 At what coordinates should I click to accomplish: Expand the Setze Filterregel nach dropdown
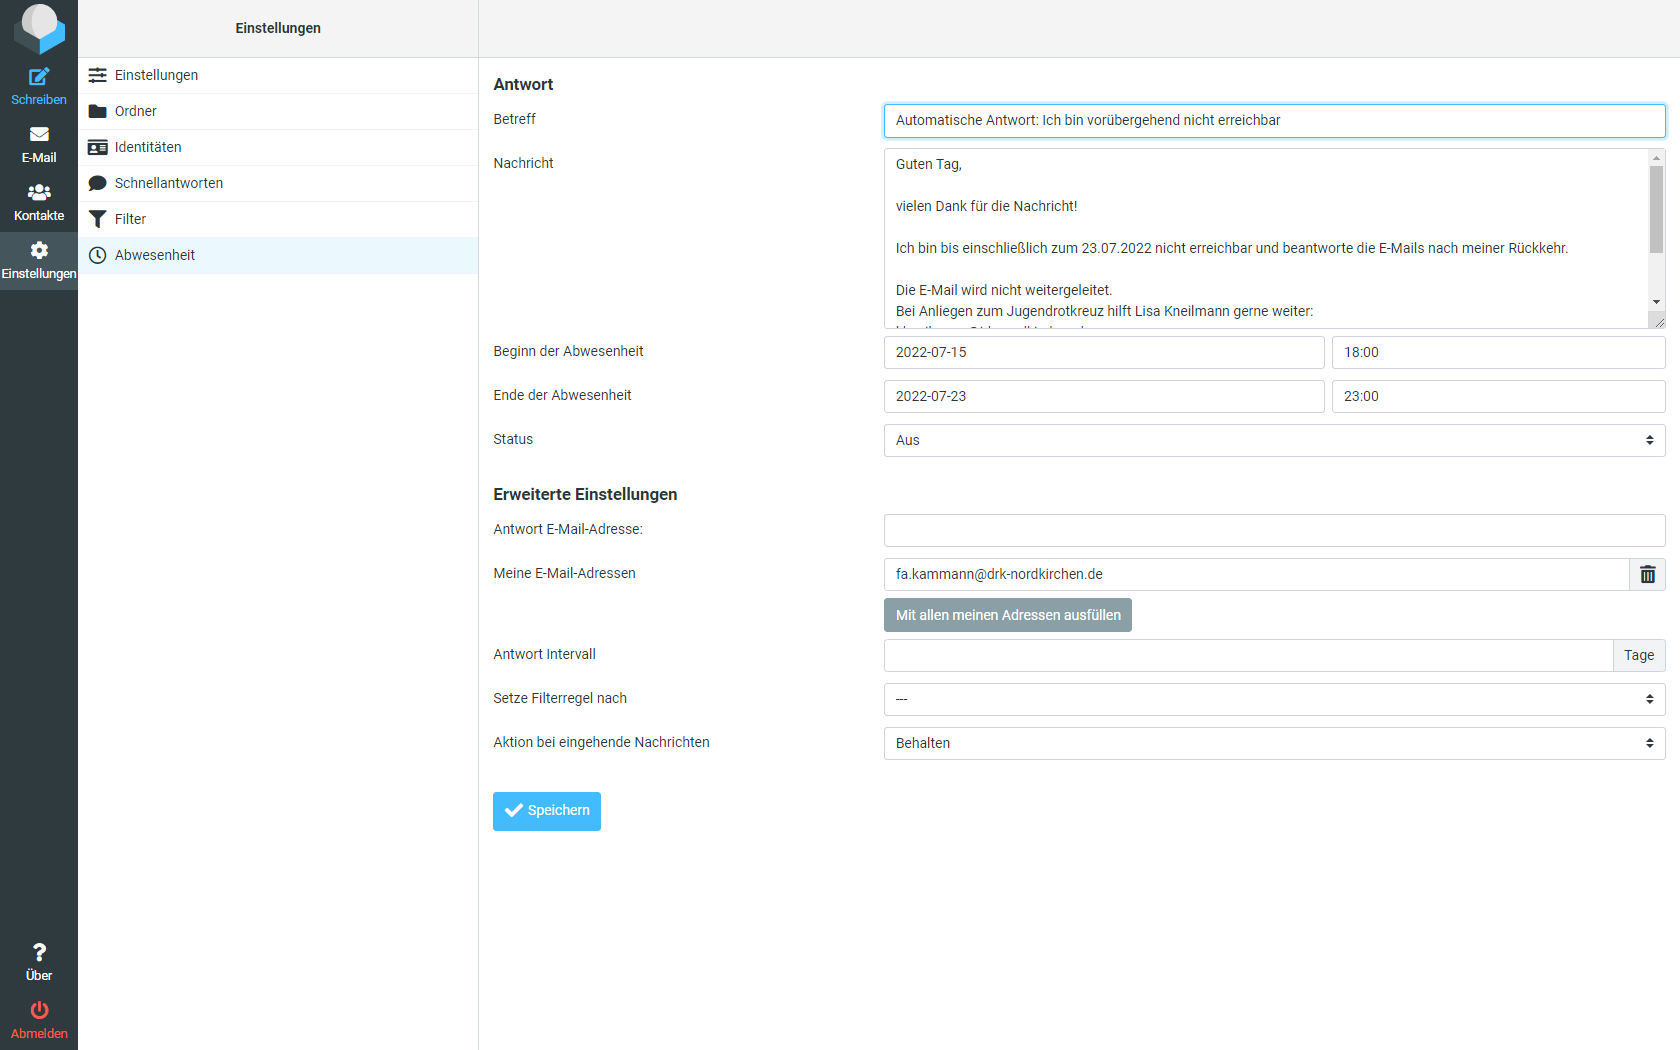pos(1274,700)
